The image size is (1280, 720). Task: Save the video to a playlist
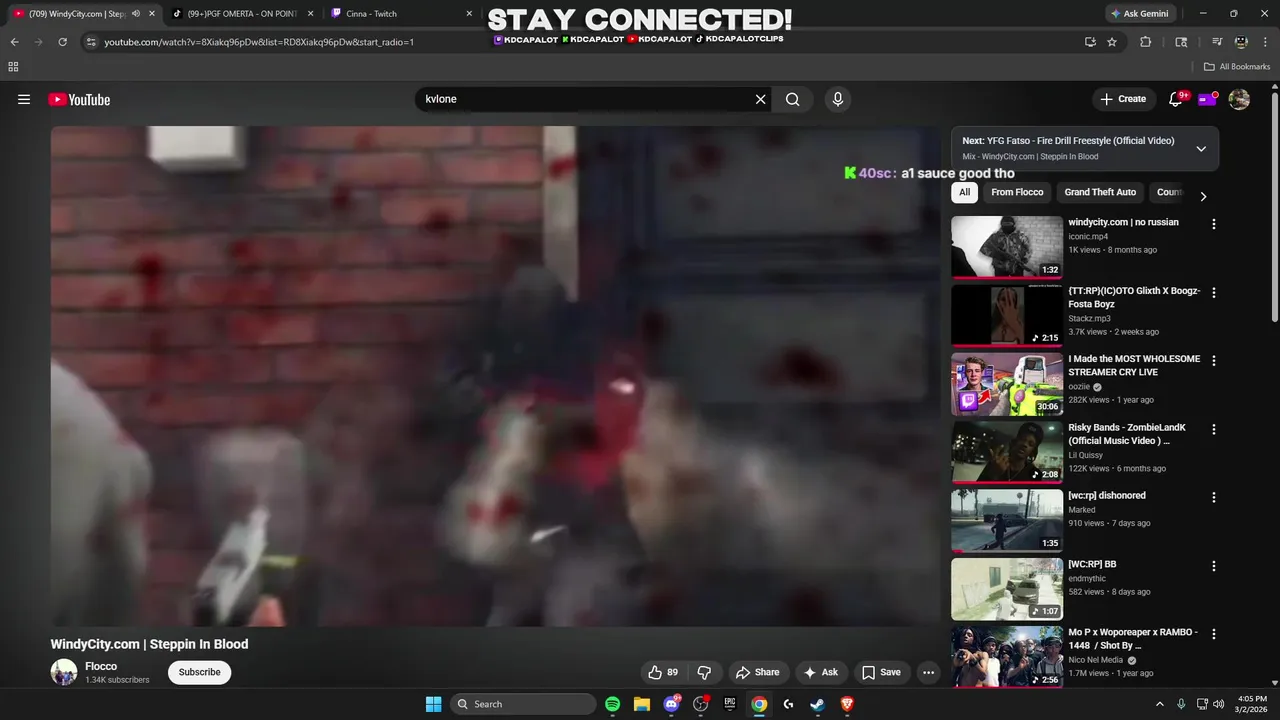pyautogui.click(x=881, y=672)
